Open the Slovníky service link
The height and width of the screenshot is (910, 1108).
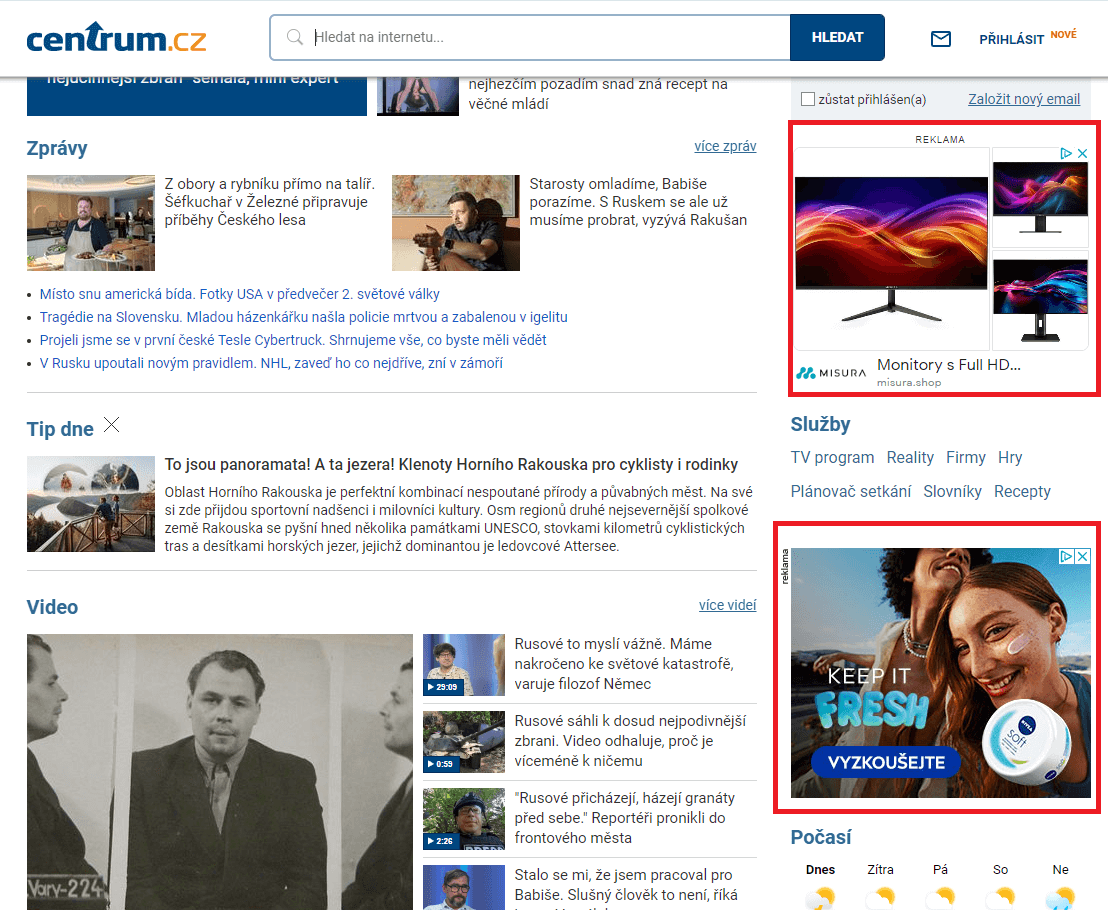point(952,491)
